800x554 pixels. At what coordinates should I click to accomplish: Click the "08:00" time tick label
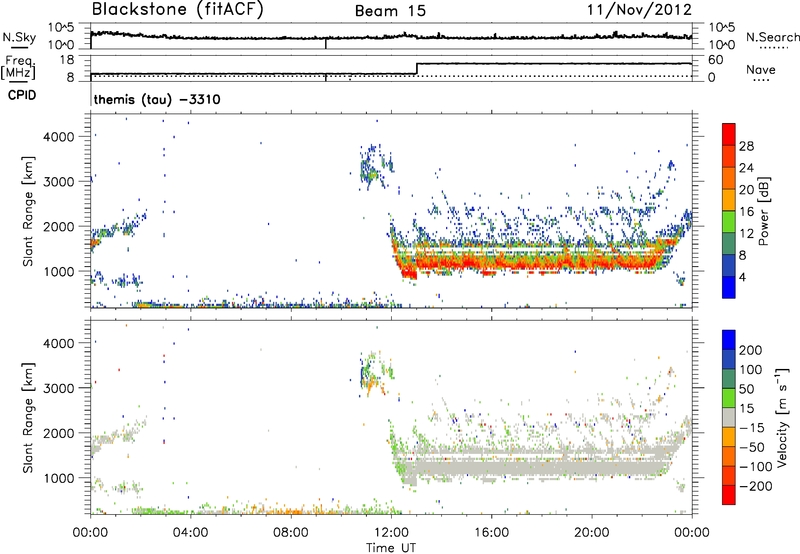click(x=291, y=533)
